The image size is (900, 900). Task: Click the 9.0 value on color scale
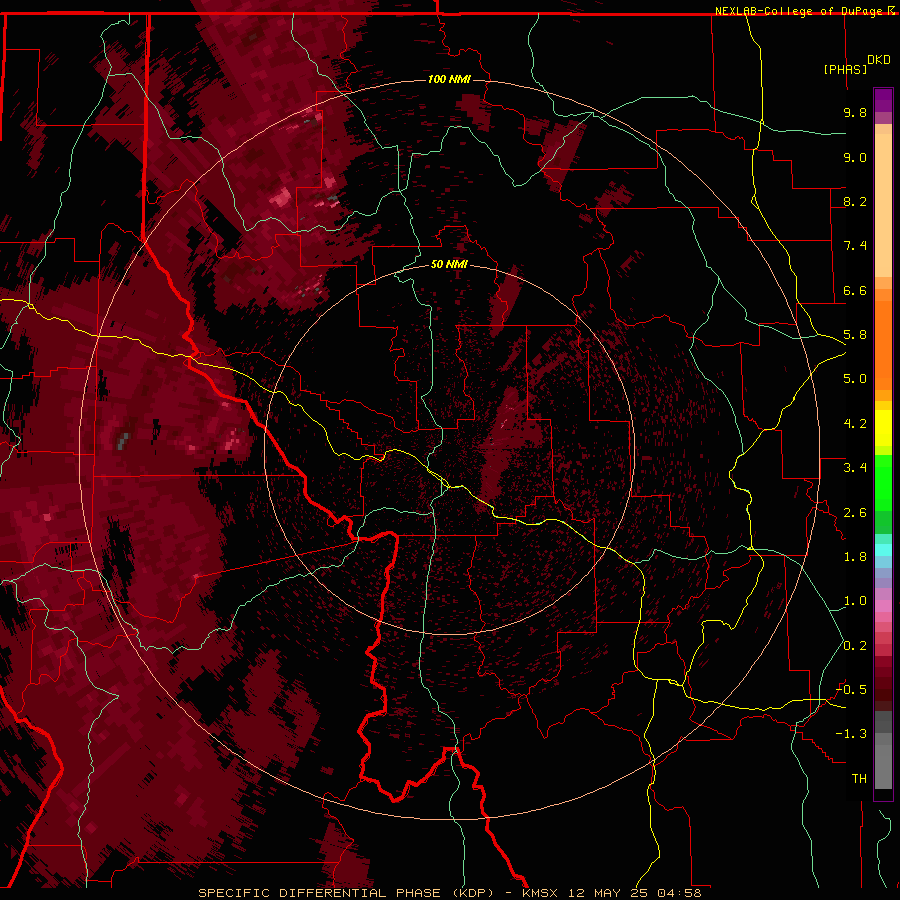pos(855,157)
